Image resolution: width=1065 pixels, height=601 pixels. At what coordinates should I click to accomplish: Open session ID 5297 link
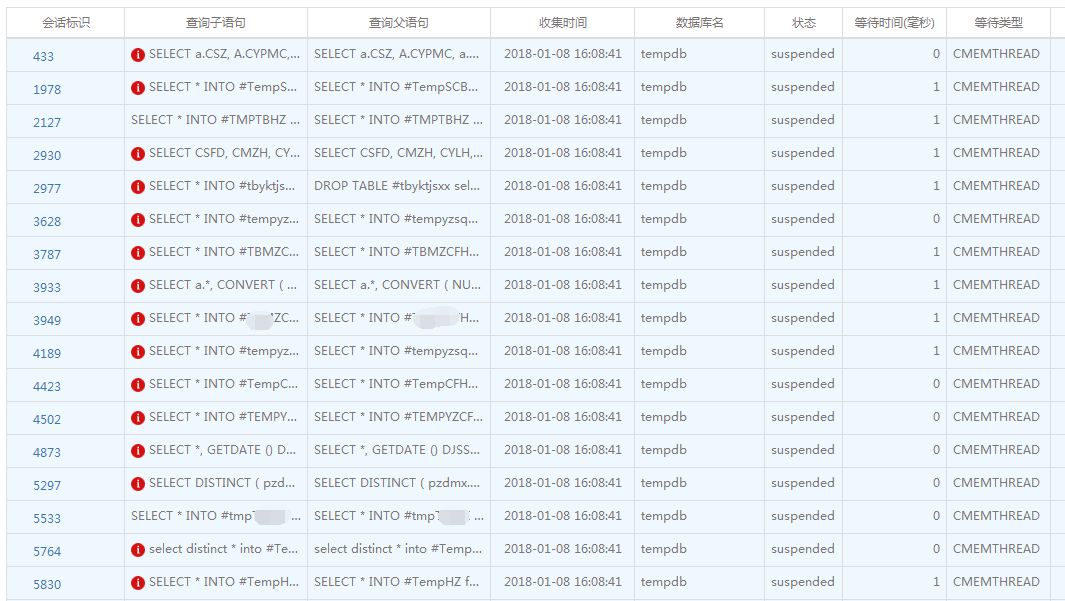point(47,486)
